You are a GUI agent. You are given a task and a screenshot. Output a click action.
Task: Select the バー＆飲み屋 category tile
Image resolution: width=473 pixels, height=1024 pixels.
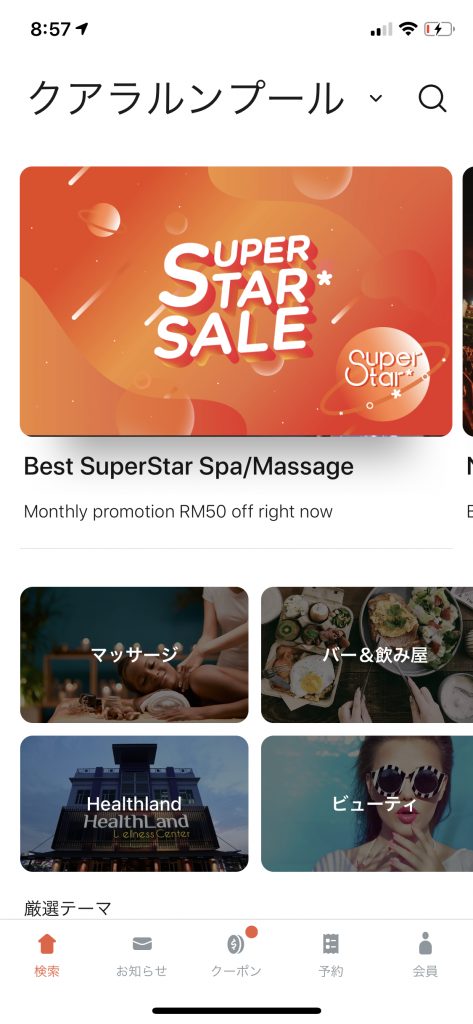tap(367, 654)
